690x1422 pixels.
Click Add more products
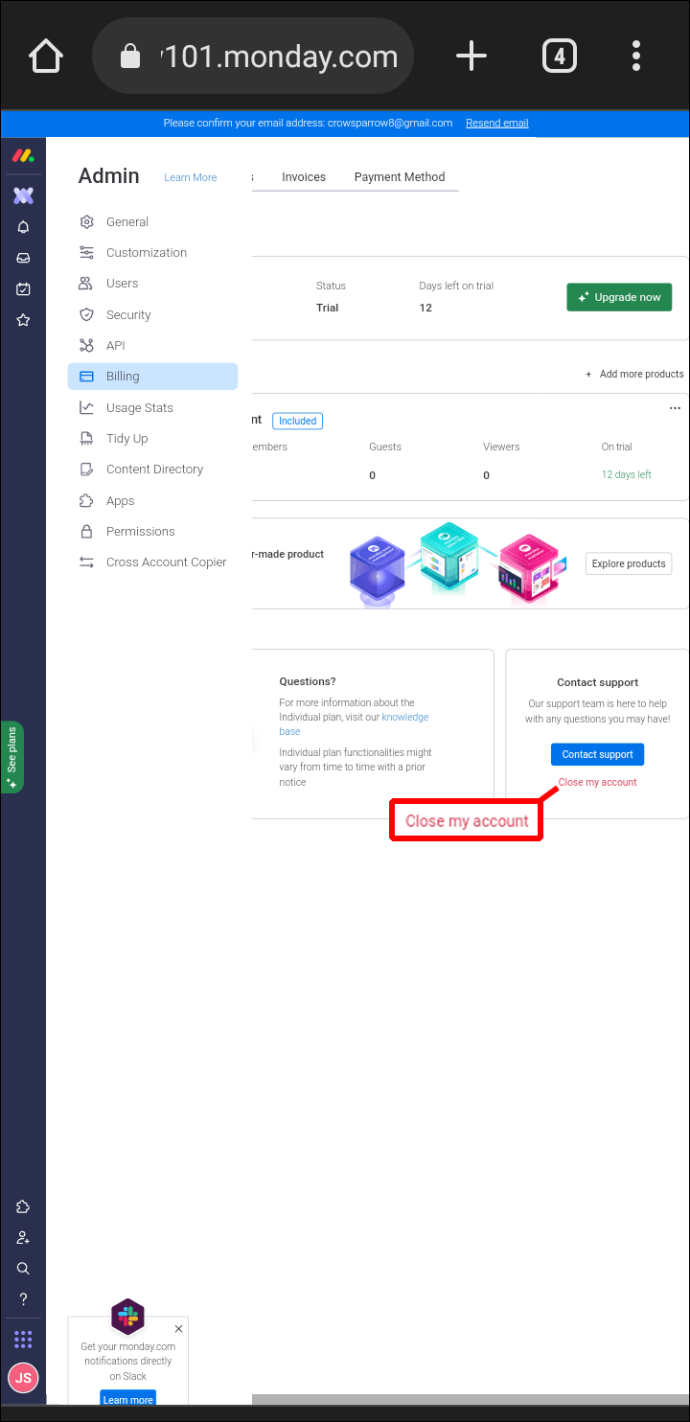tap(635, 374)
